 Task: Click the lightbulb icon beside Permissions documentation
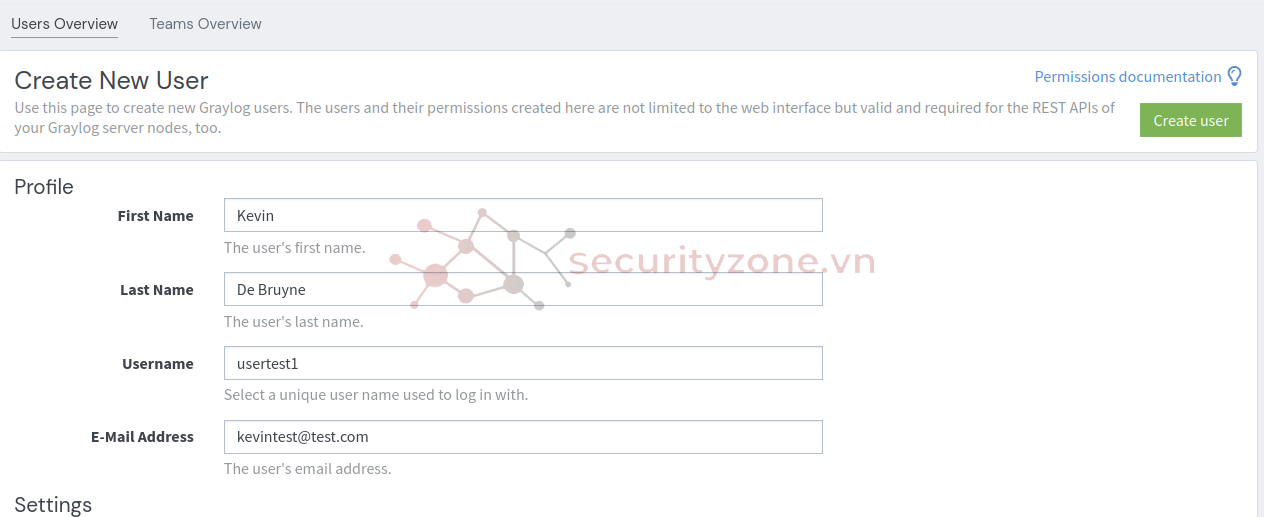point(1234,76)
